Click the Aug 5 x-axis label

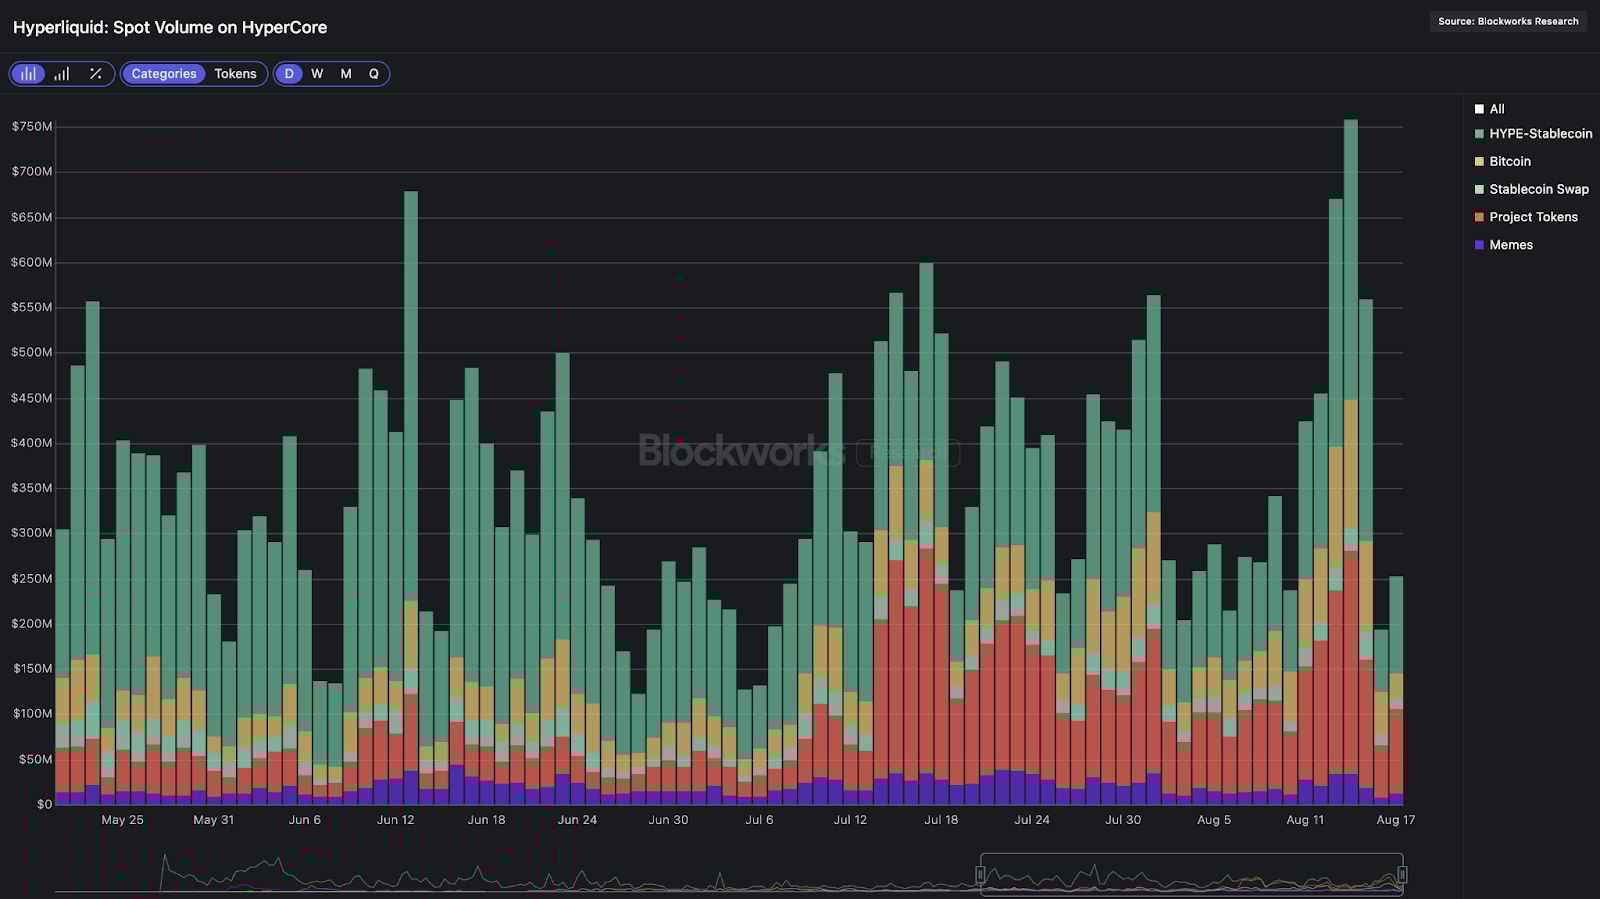point(1214,820)
